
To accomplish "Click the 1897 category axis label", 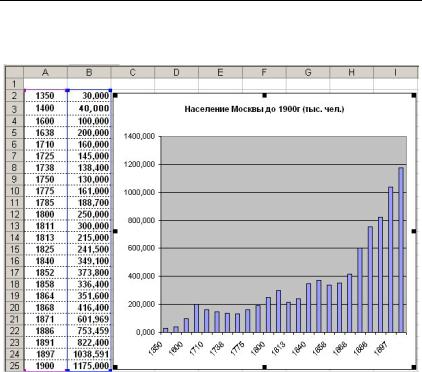I will pos(381,349).
